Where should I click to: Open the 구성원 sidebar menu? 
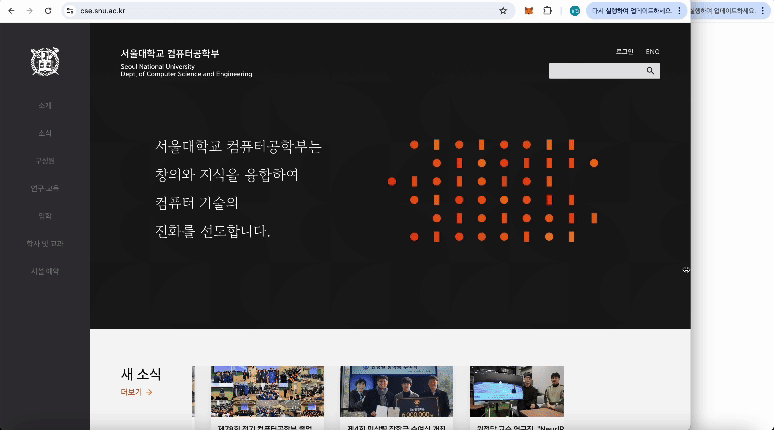tap(45, 160)
